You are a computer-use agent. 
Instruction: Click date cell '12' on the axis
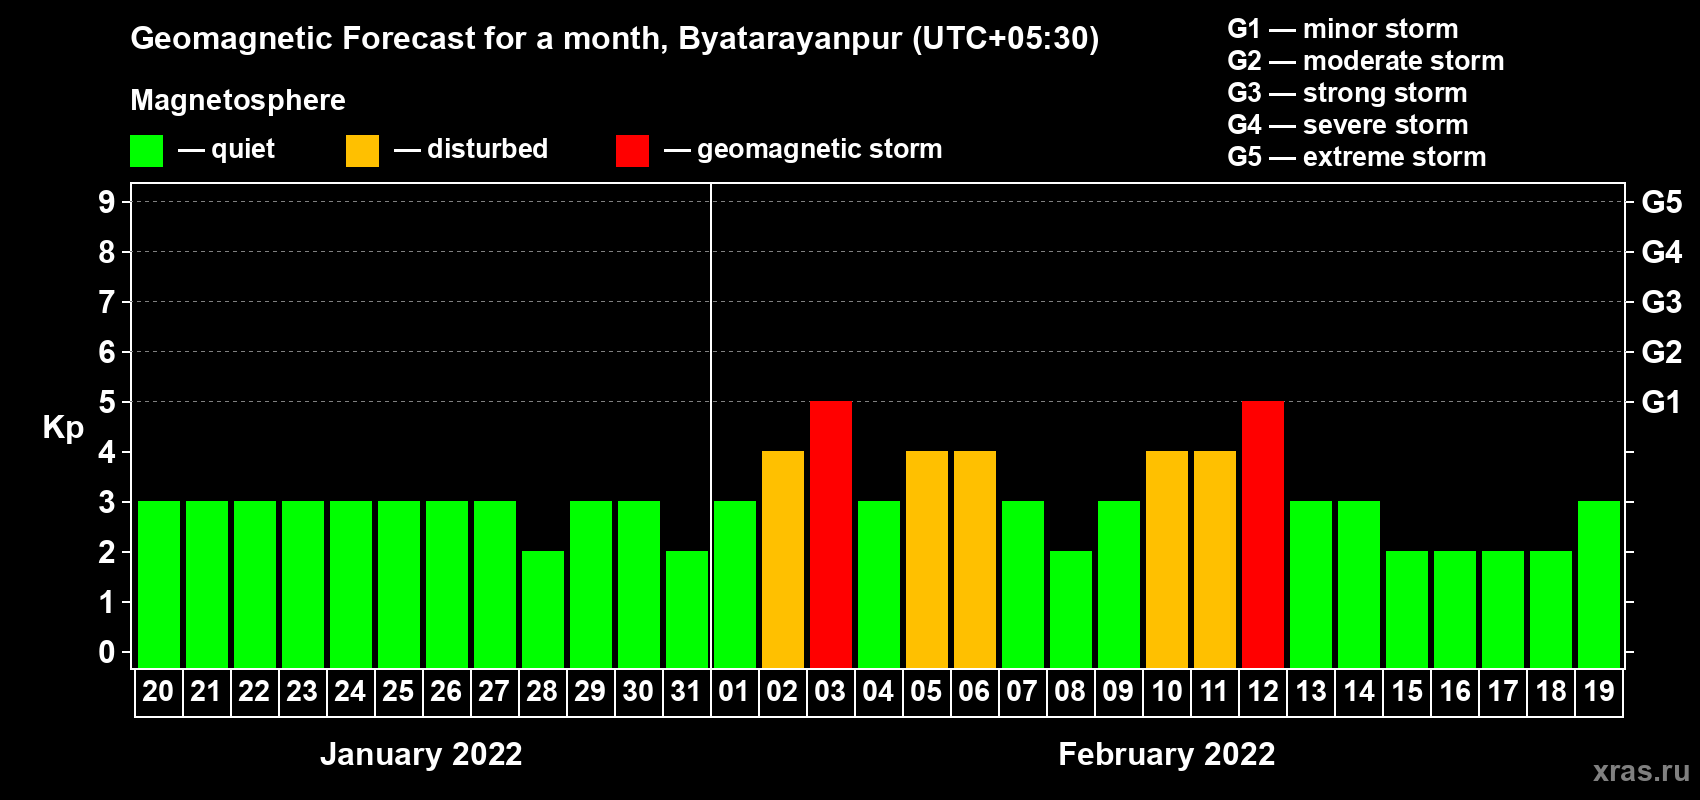click(1263, 692)
